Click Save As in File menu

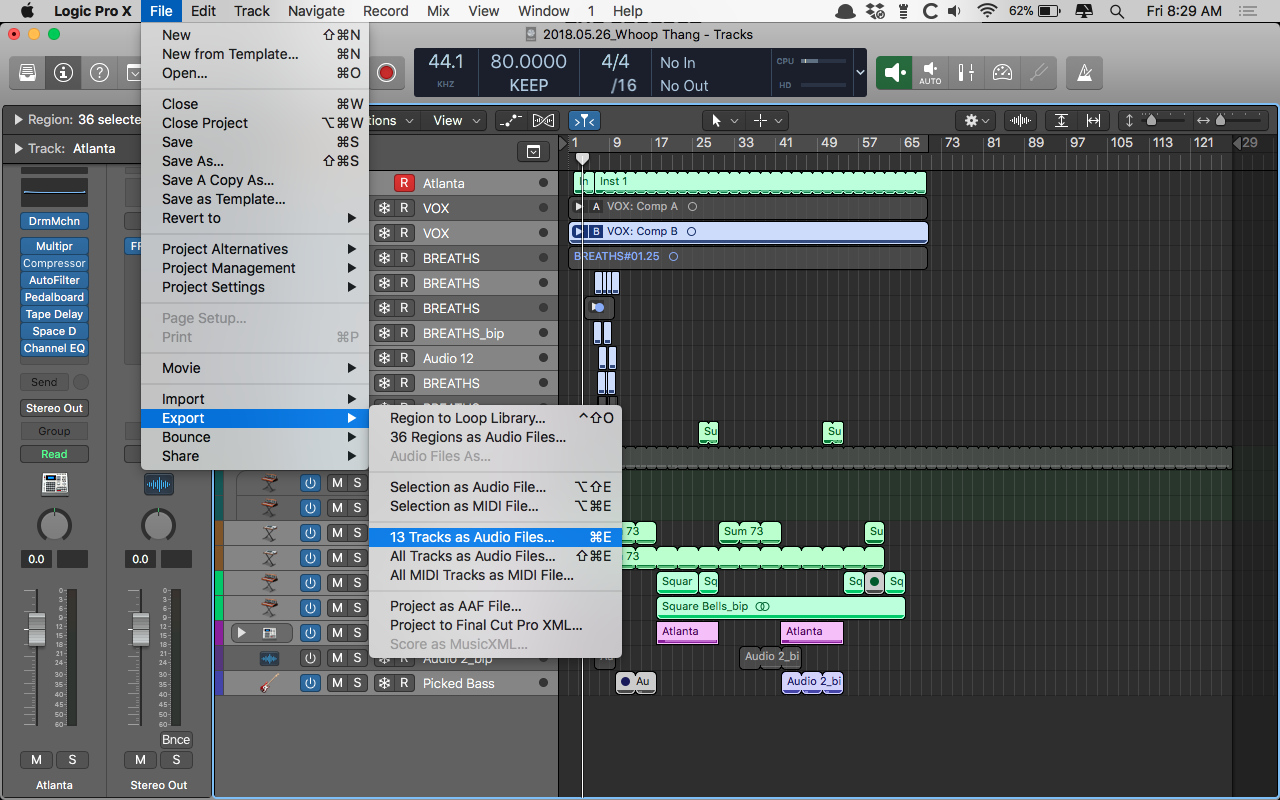coord(255,161)
